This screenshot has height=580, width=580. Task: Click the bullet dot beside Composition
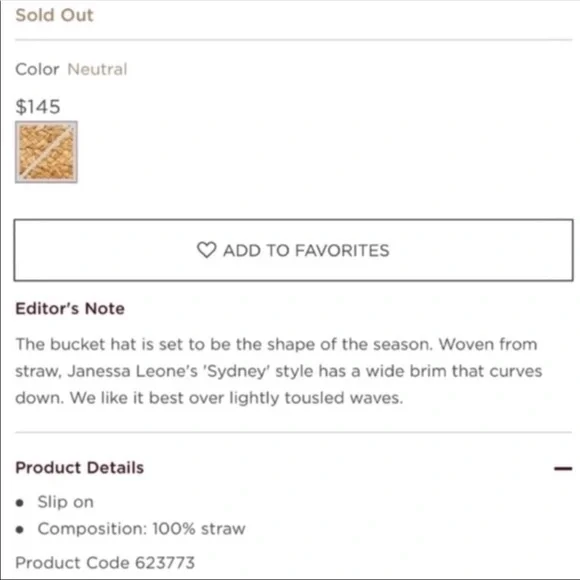(x=20, y=530)
